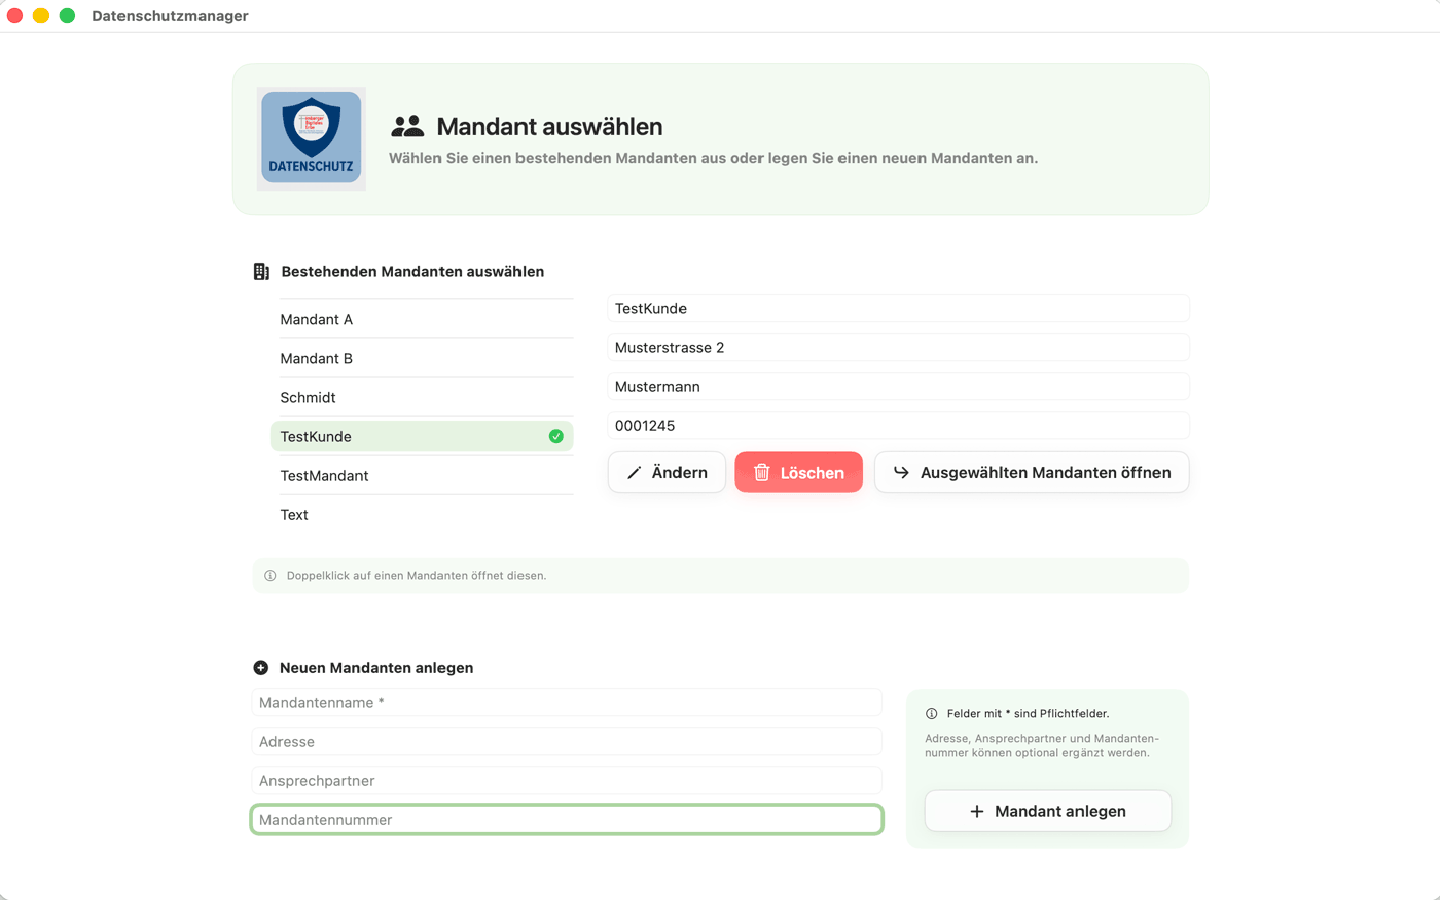
Task: Close the Datenschutzmanager window
Action: [x=15, y=15]
